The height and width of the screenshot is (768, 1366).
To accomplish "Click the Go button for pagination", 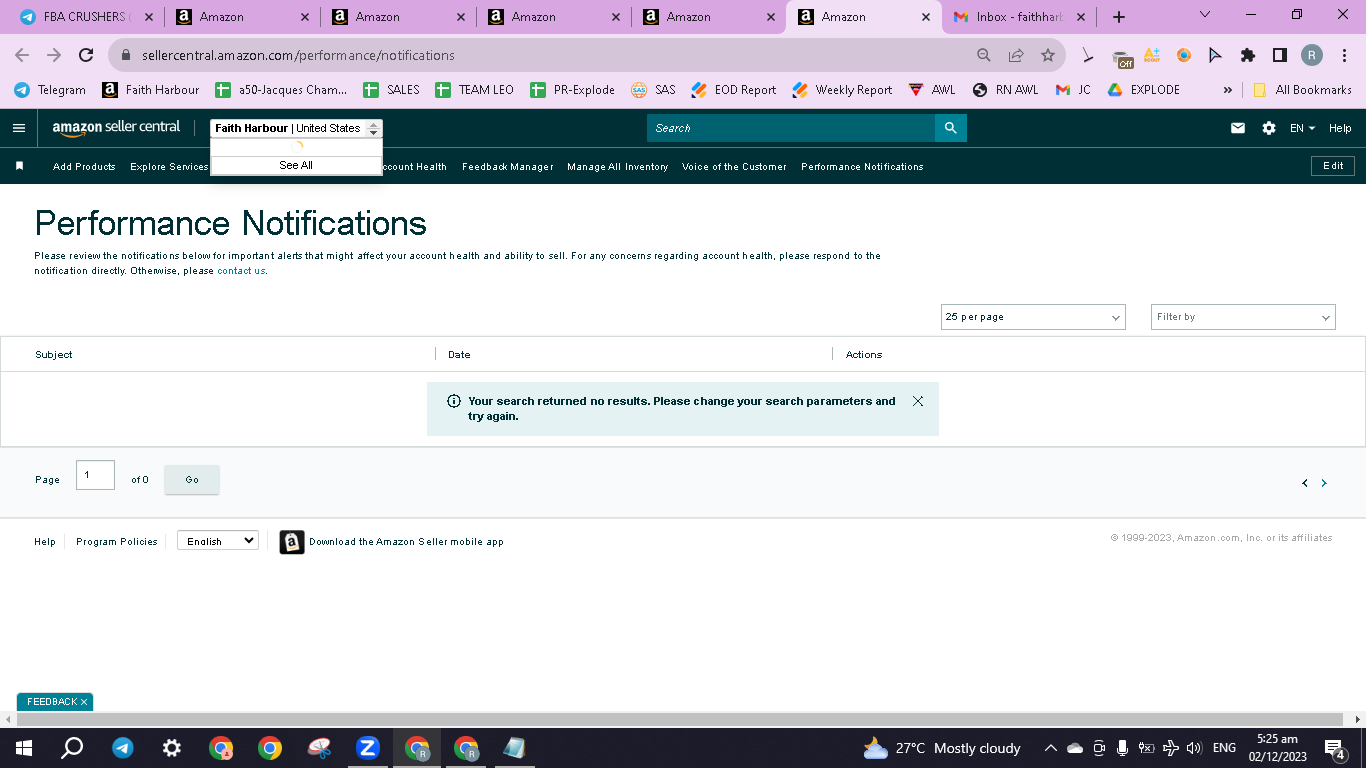I will [192, 480].
